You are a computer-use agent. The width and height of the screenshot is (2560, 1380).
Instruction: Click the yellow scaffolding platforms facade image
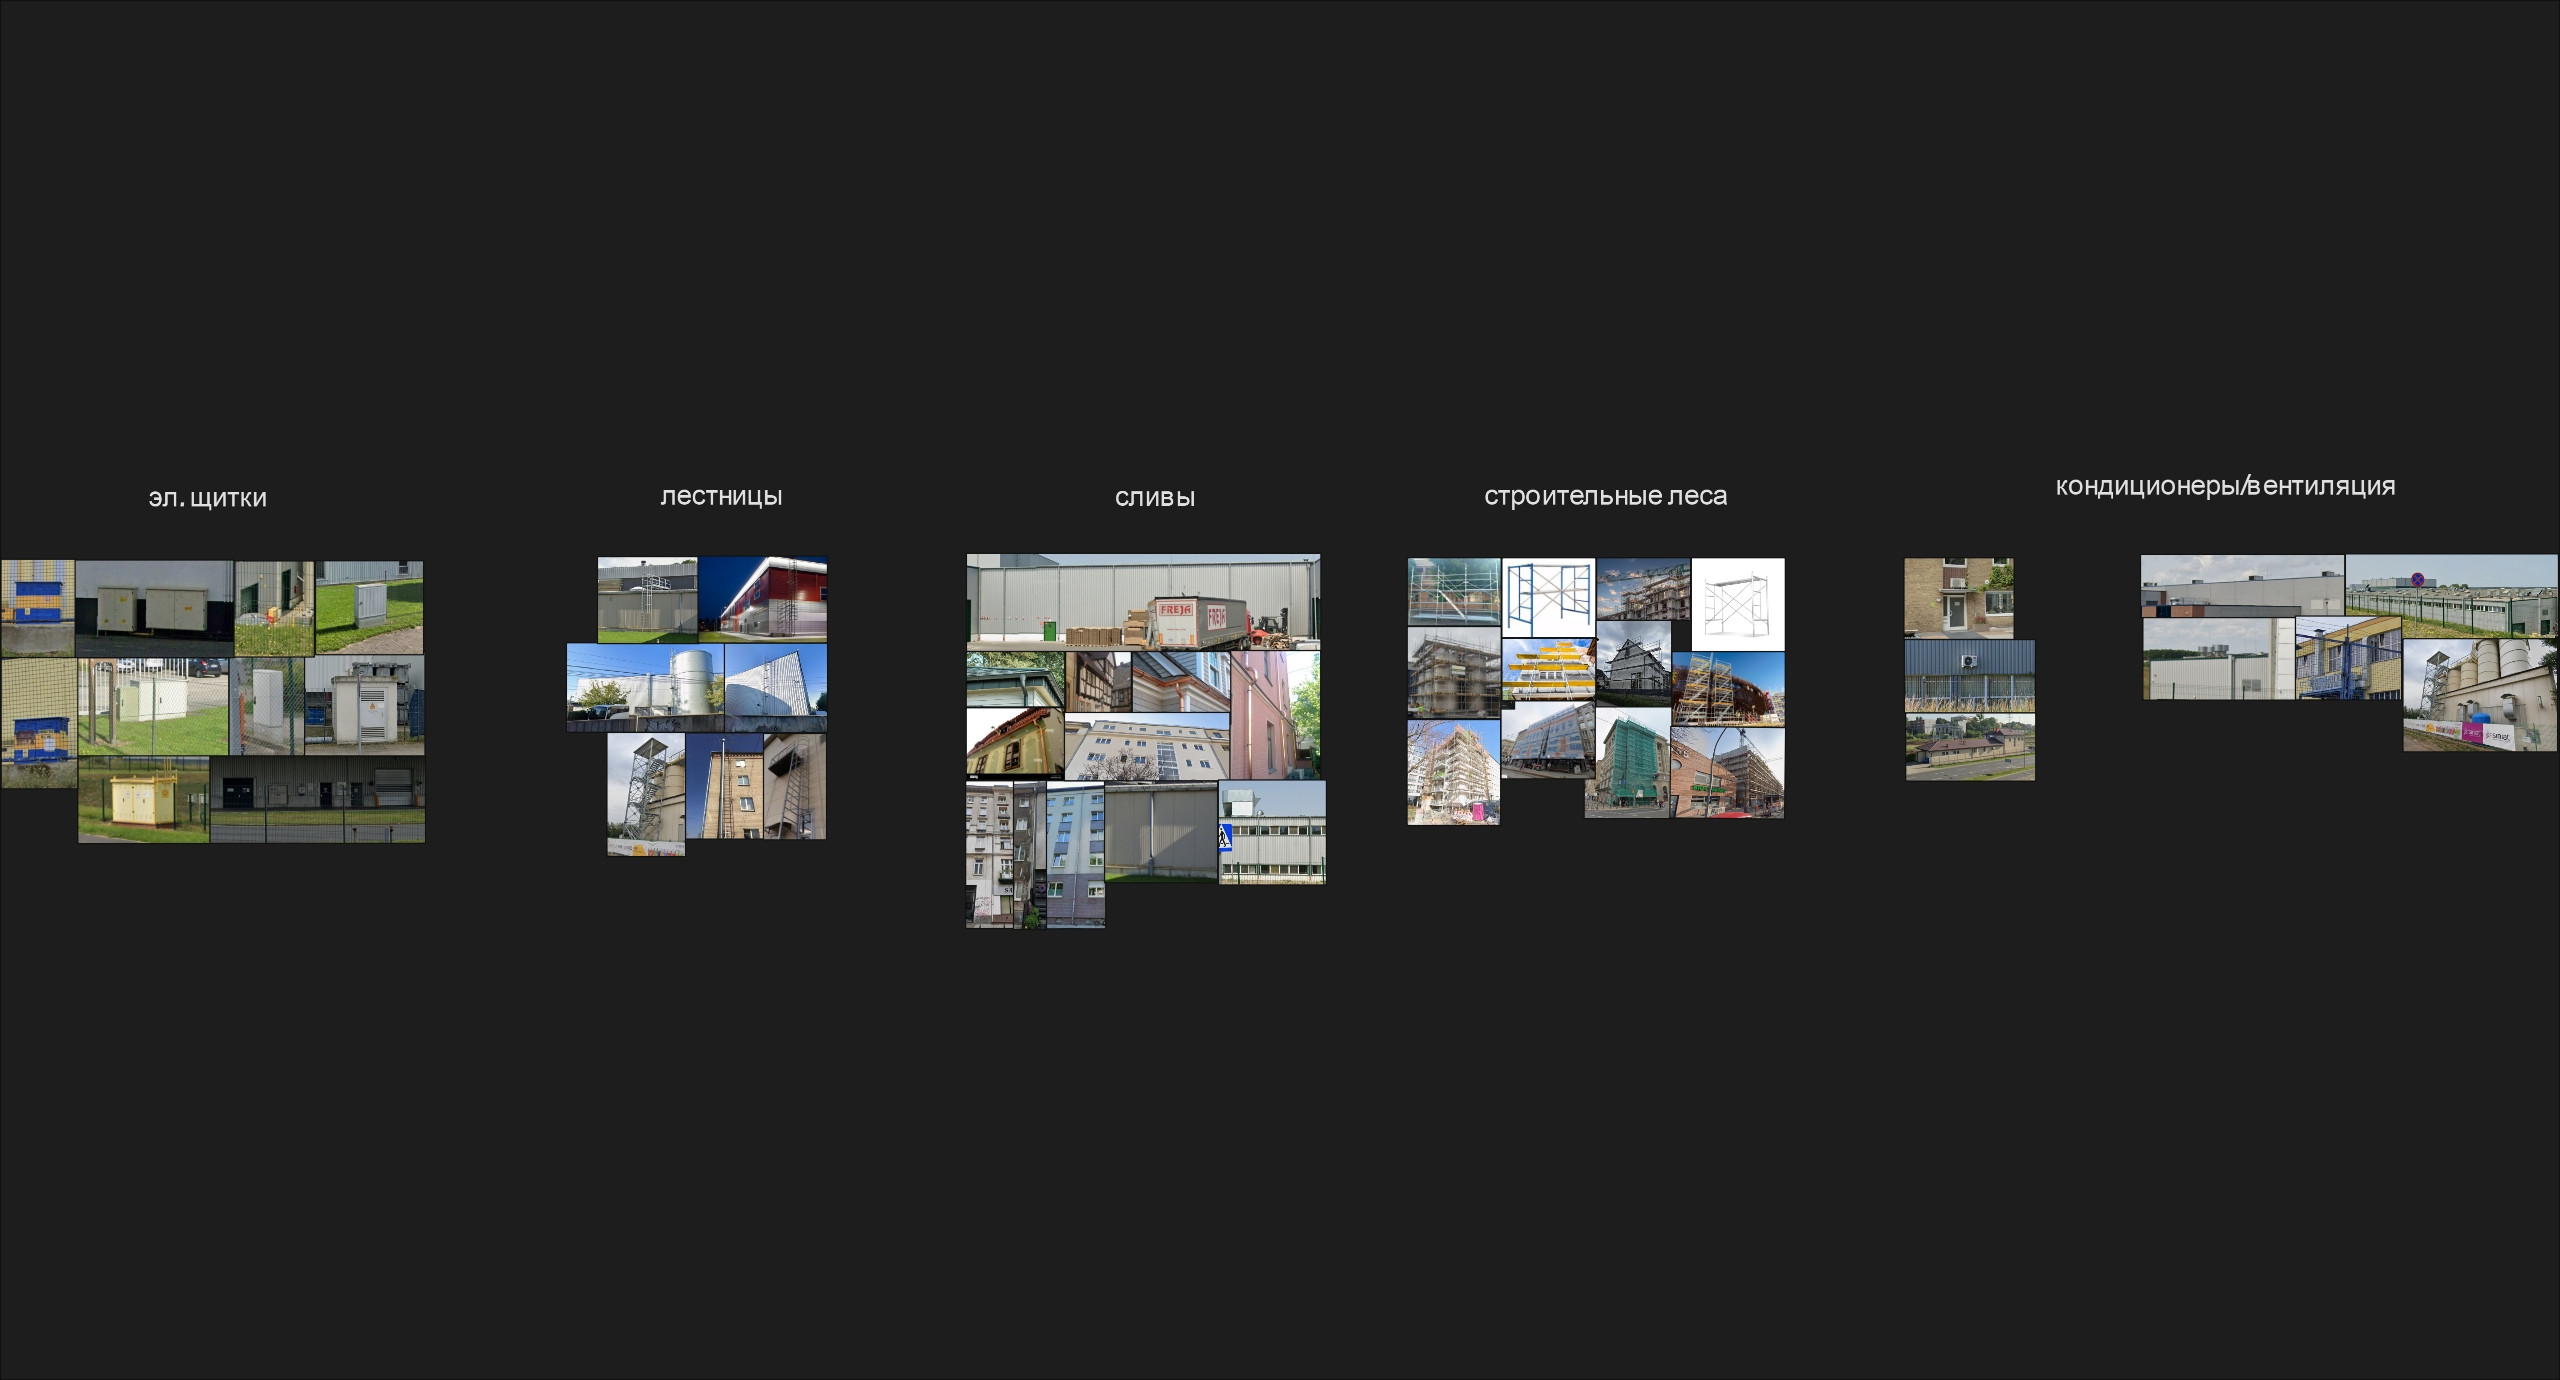[x=1548, y=669]
